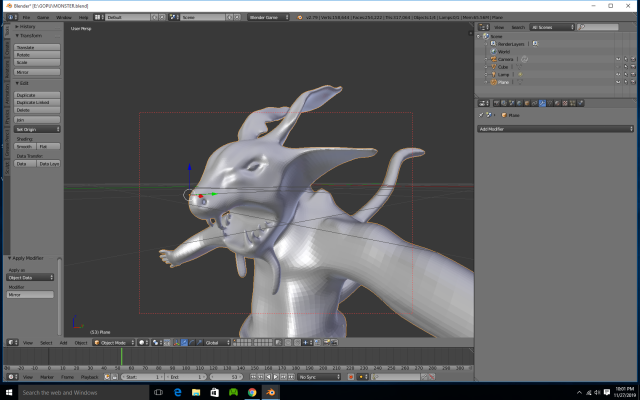Viewport: 640px width, 400px height.
Task: Click the Rotate button
Action: coord(37,55)
